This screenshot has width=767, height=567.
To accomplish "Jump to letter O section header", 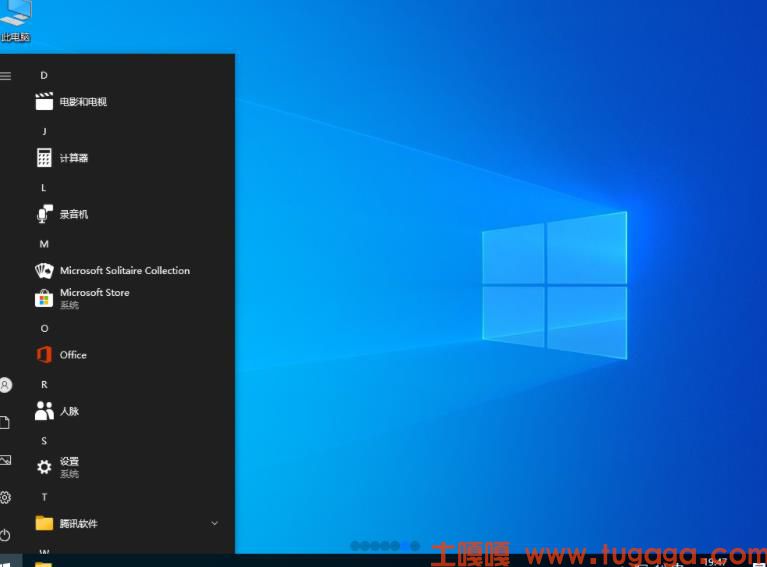I will click(44, 328).
